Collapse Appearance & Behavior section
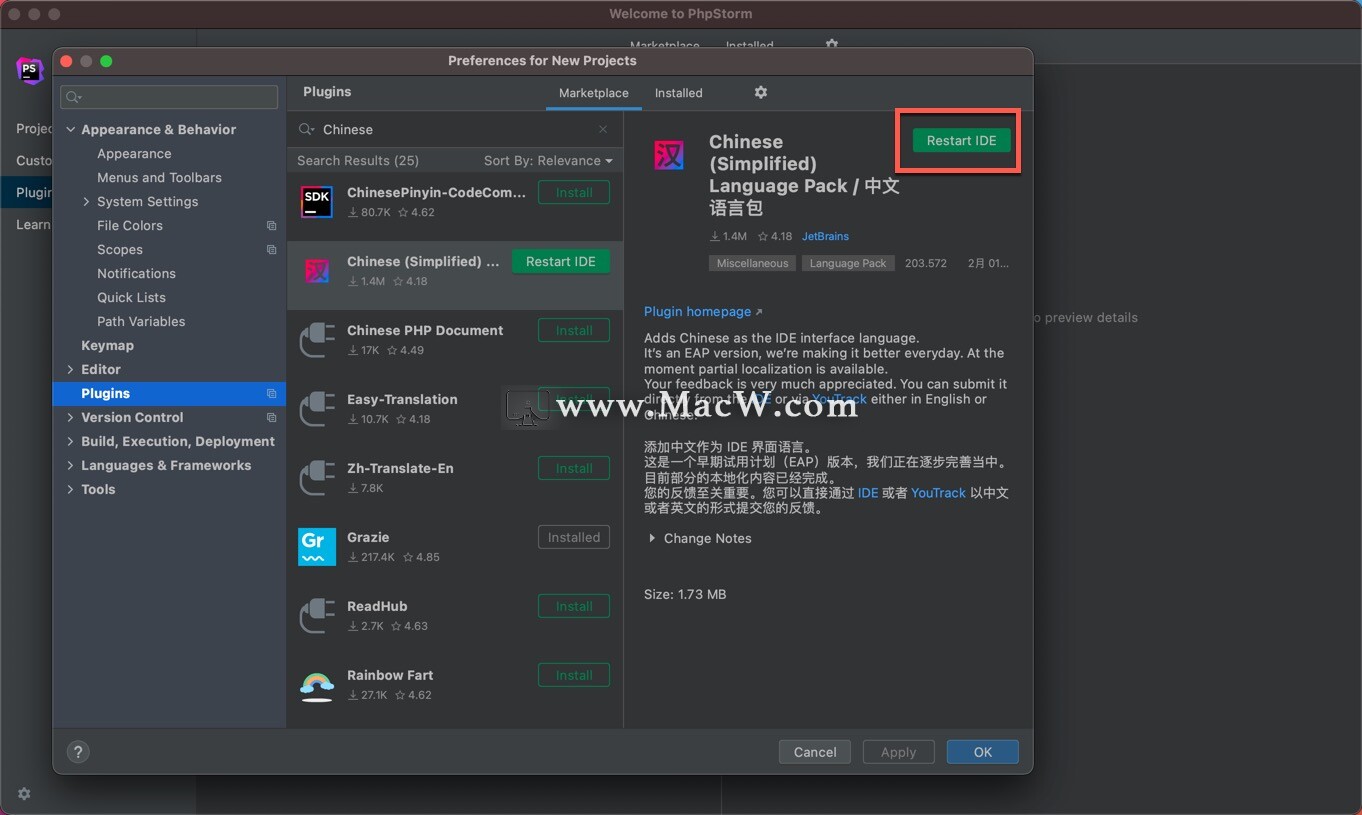 (x=71, y=130)
